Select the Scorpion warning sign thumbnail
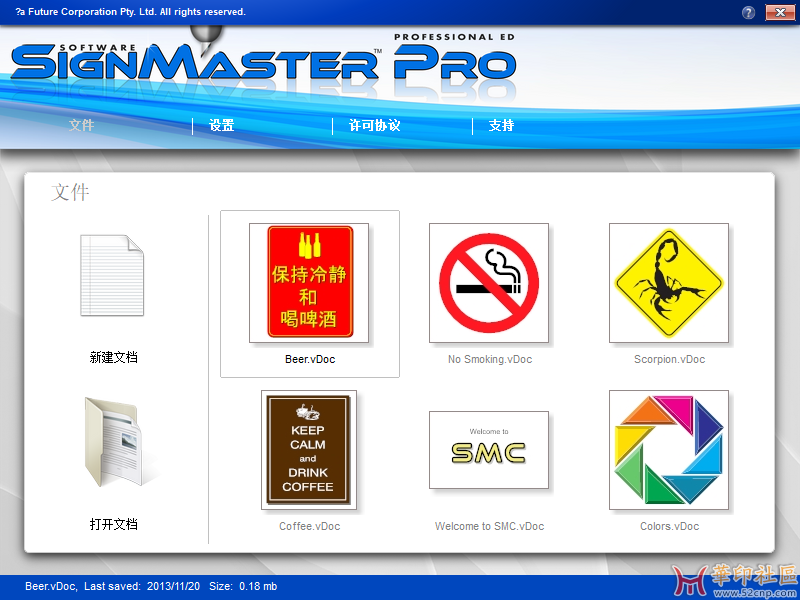The height and width of the screenshot is (600, 800). (669, 283)
